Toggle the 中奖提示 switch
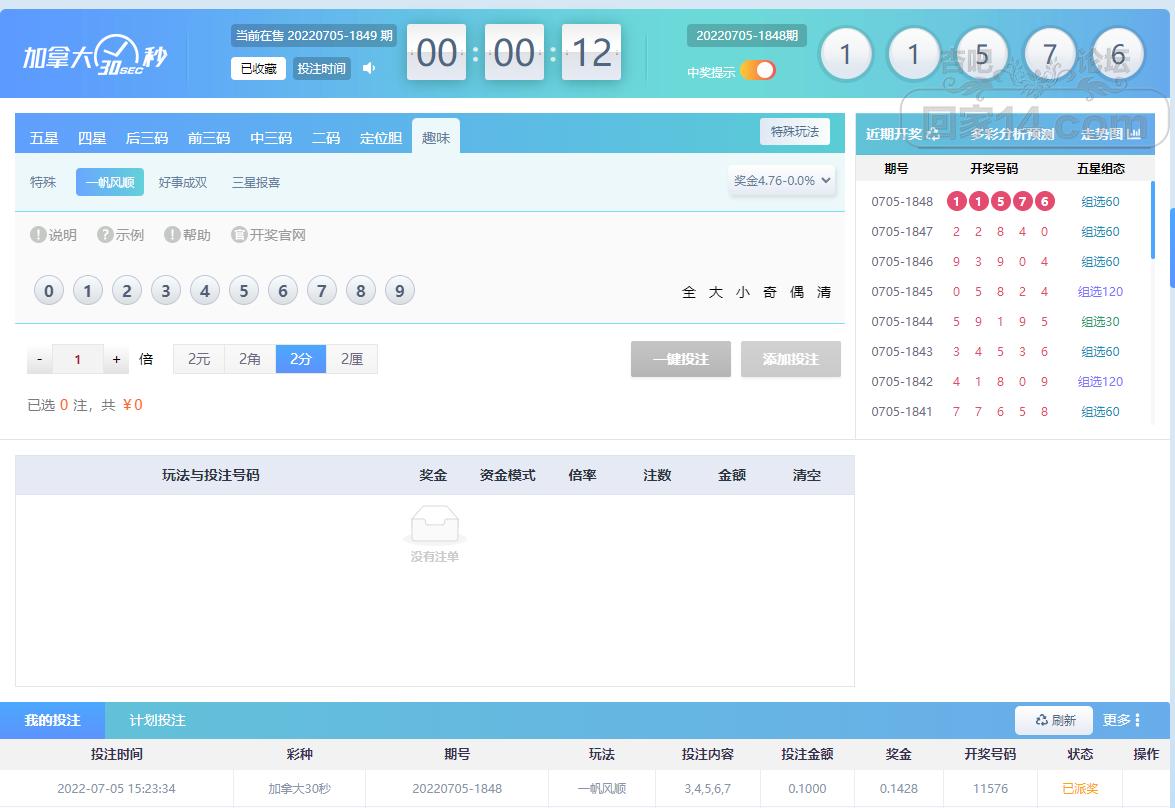Viewport: 1175px width, 808px height. tap(758, 70)
